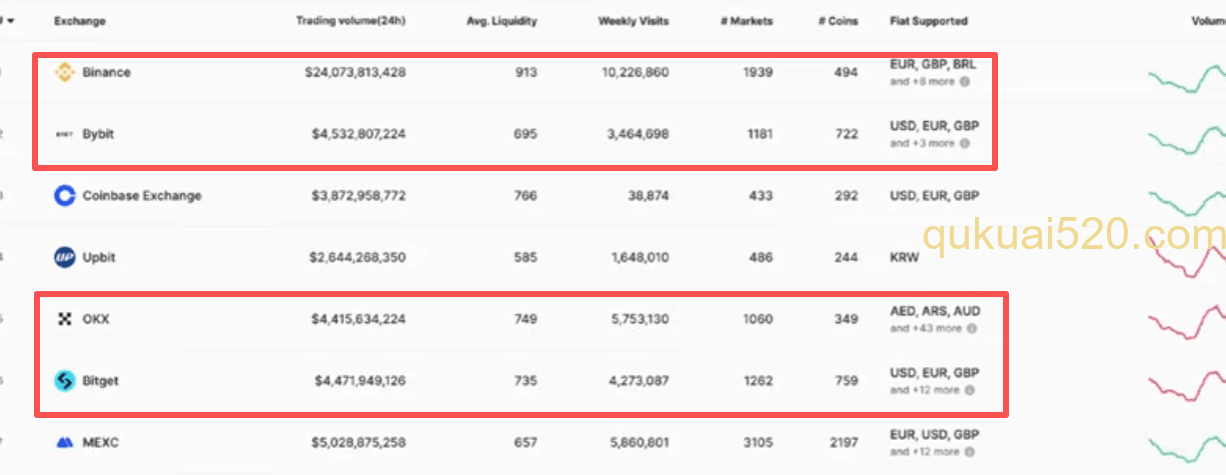
Task: Click info icon beside OKX '+43 more'
Action: (972, 328)
